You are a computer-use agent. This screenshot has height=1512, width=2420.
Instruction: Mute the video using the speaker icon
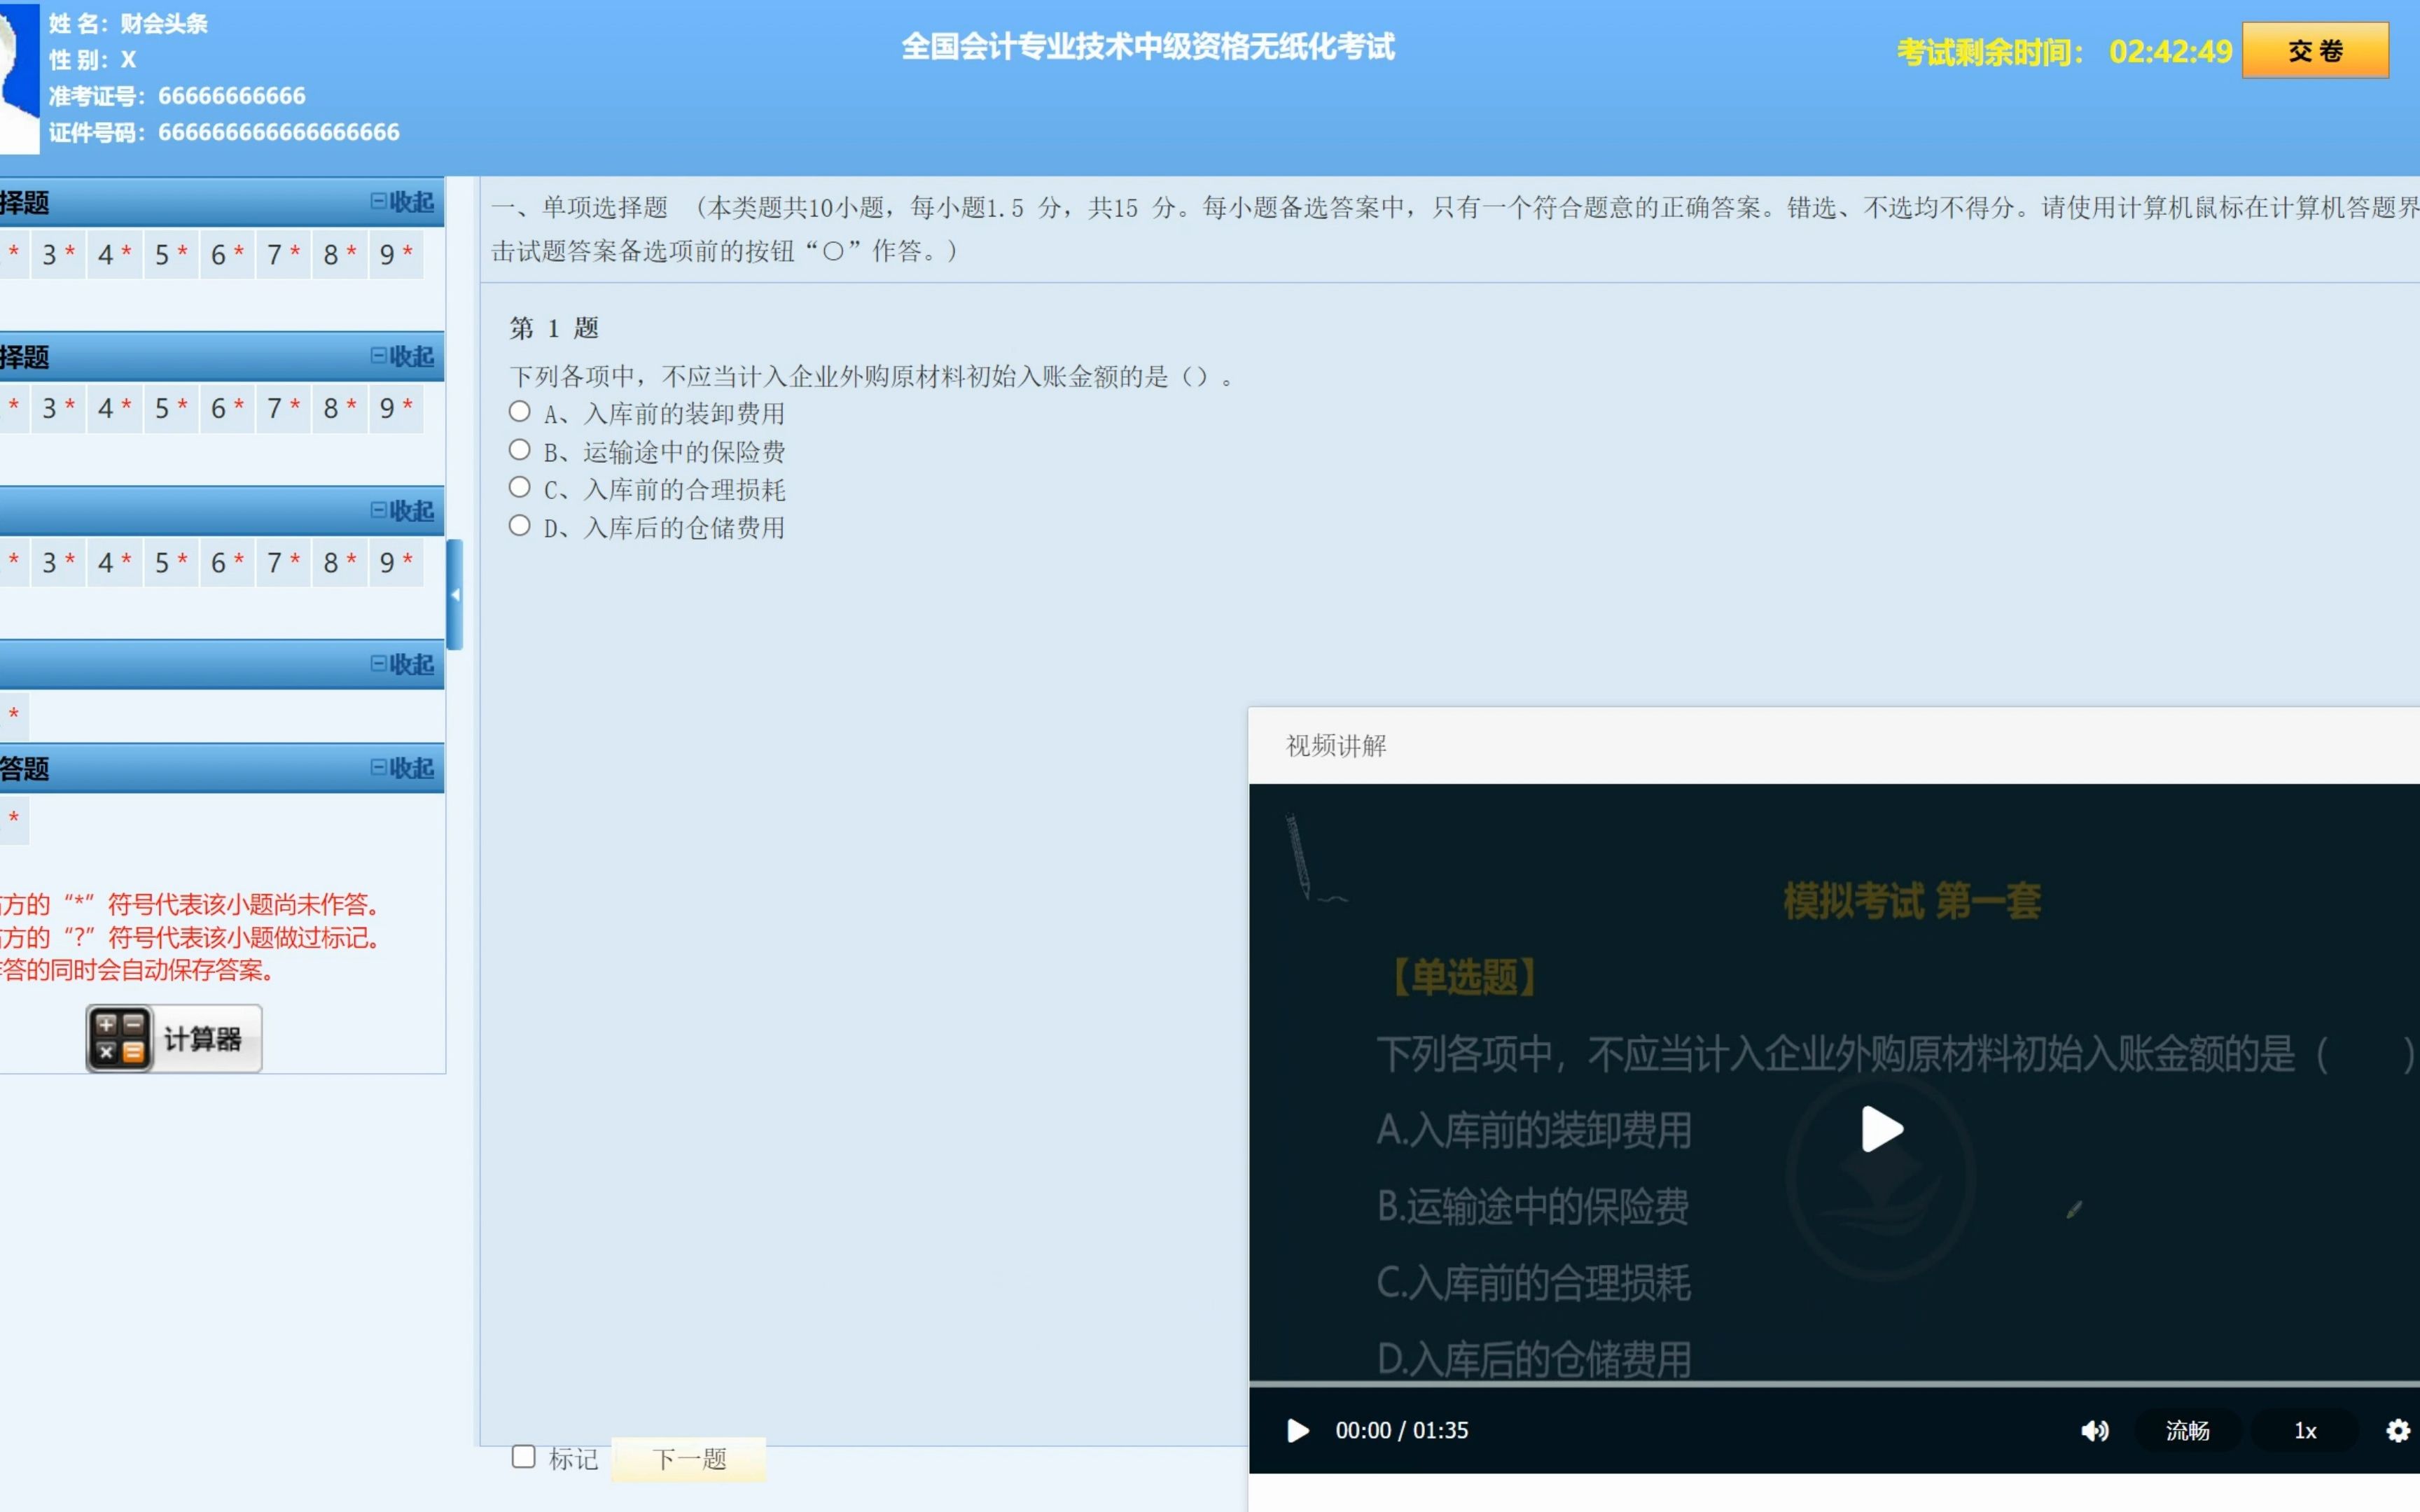pos(2094,1431)
